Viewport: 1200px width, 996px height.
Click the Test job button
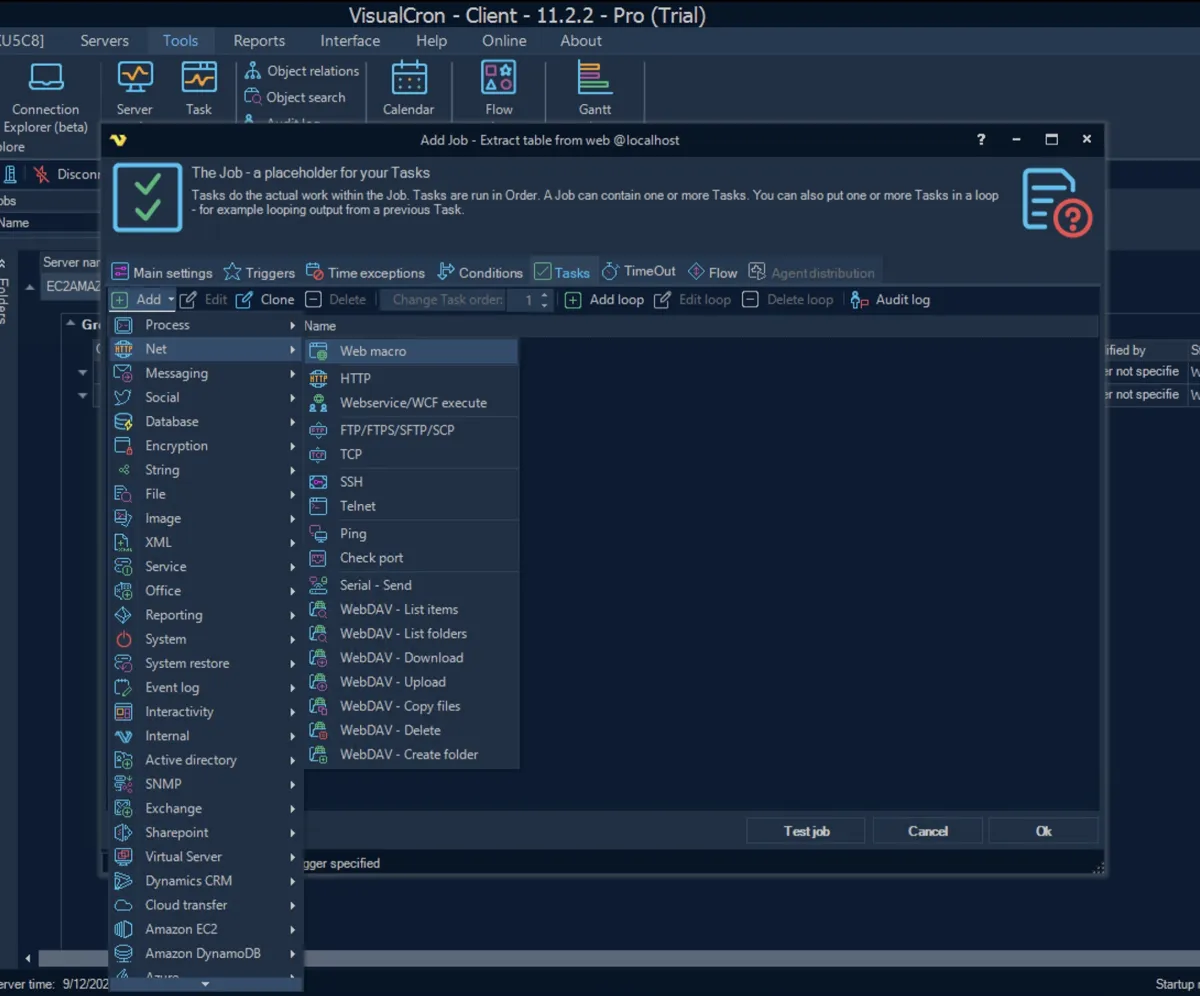[x=807, y=831]
